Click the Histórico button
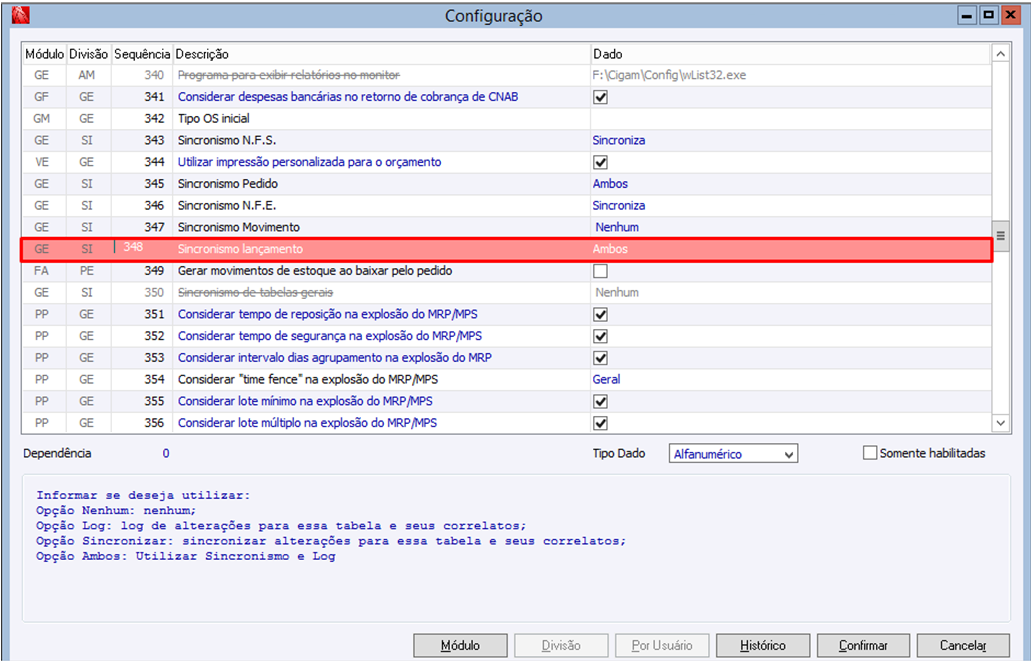The image size is (1031, 661). pyautogui.click(x=763, y=646)
